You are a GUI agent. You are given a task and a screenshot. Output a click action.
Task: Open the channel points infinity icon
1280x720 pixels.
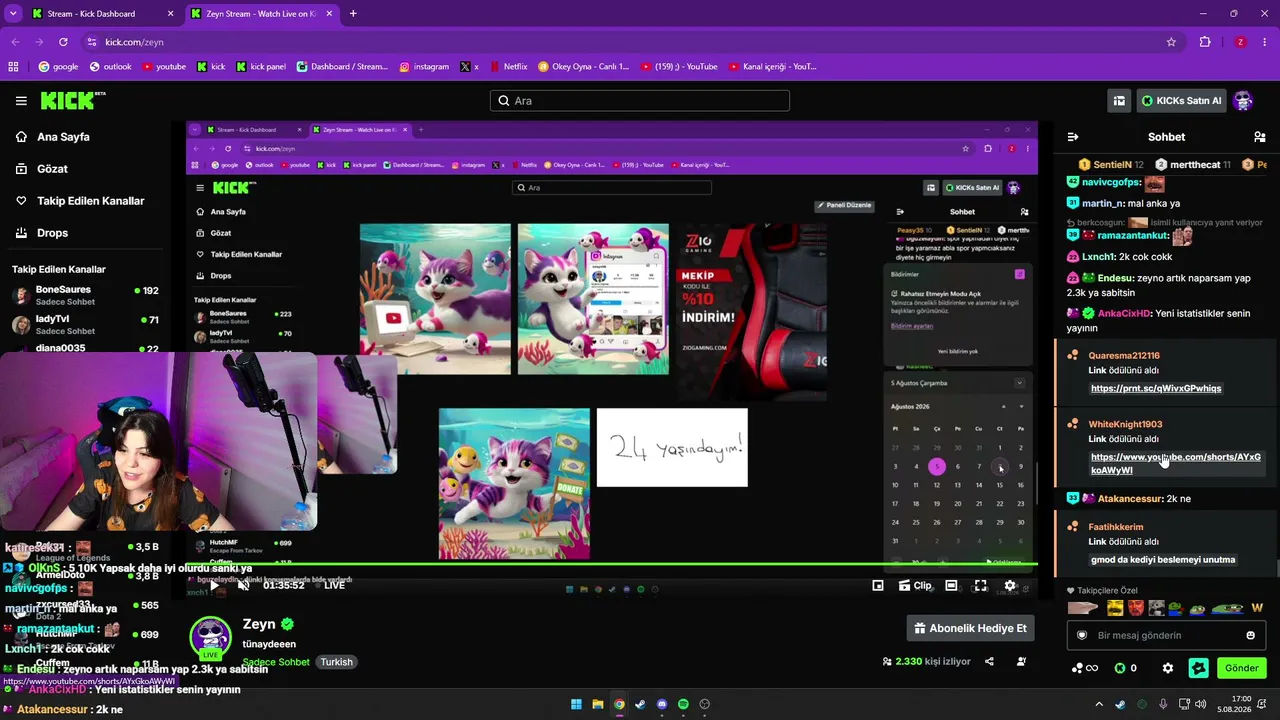click(x=1085, y=668)
